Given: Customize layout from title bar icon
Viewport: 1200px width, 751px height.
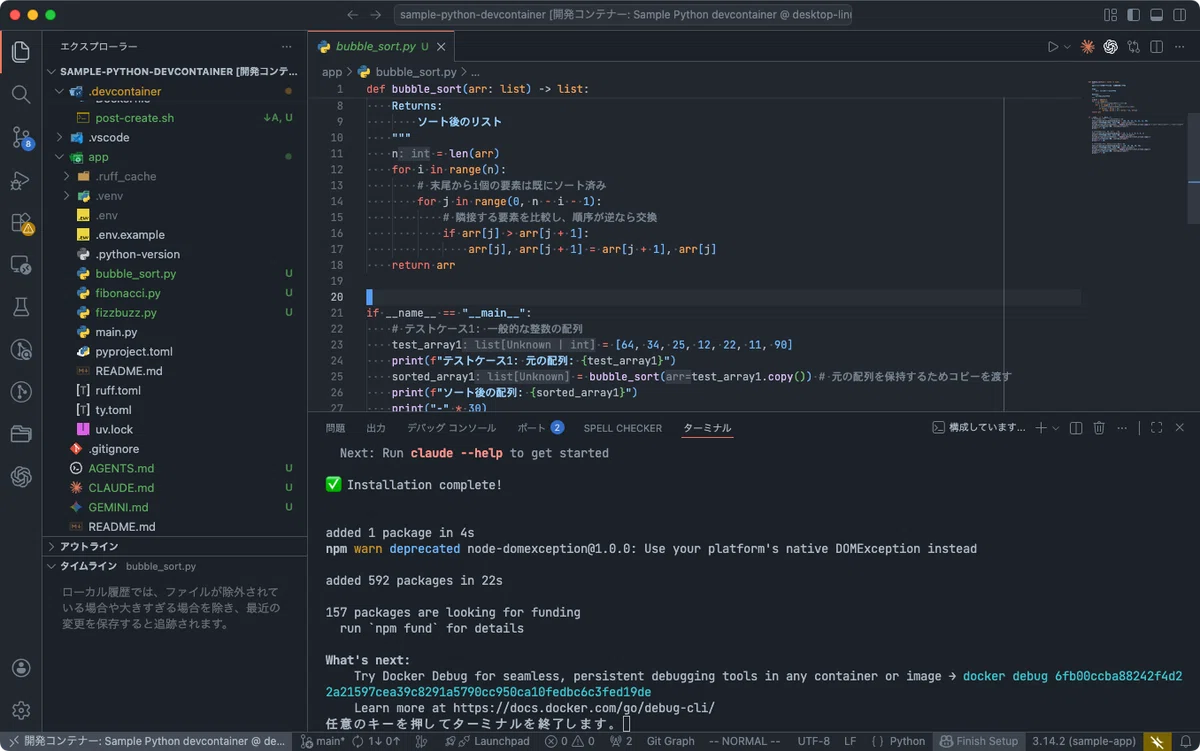Looking at the screenshot, I should [1110, 15].
